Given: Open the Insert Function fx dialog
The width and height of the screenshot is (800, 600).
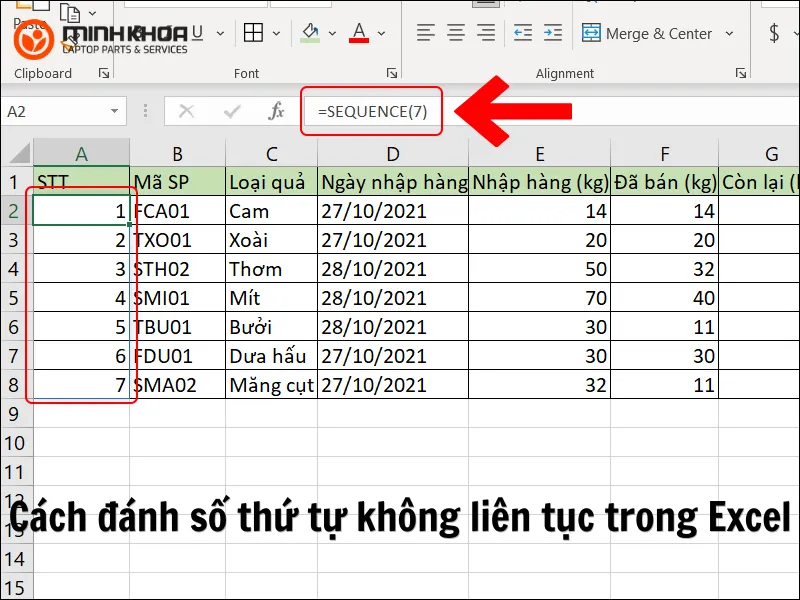Looking at the screenshot, I should point(276,111).
